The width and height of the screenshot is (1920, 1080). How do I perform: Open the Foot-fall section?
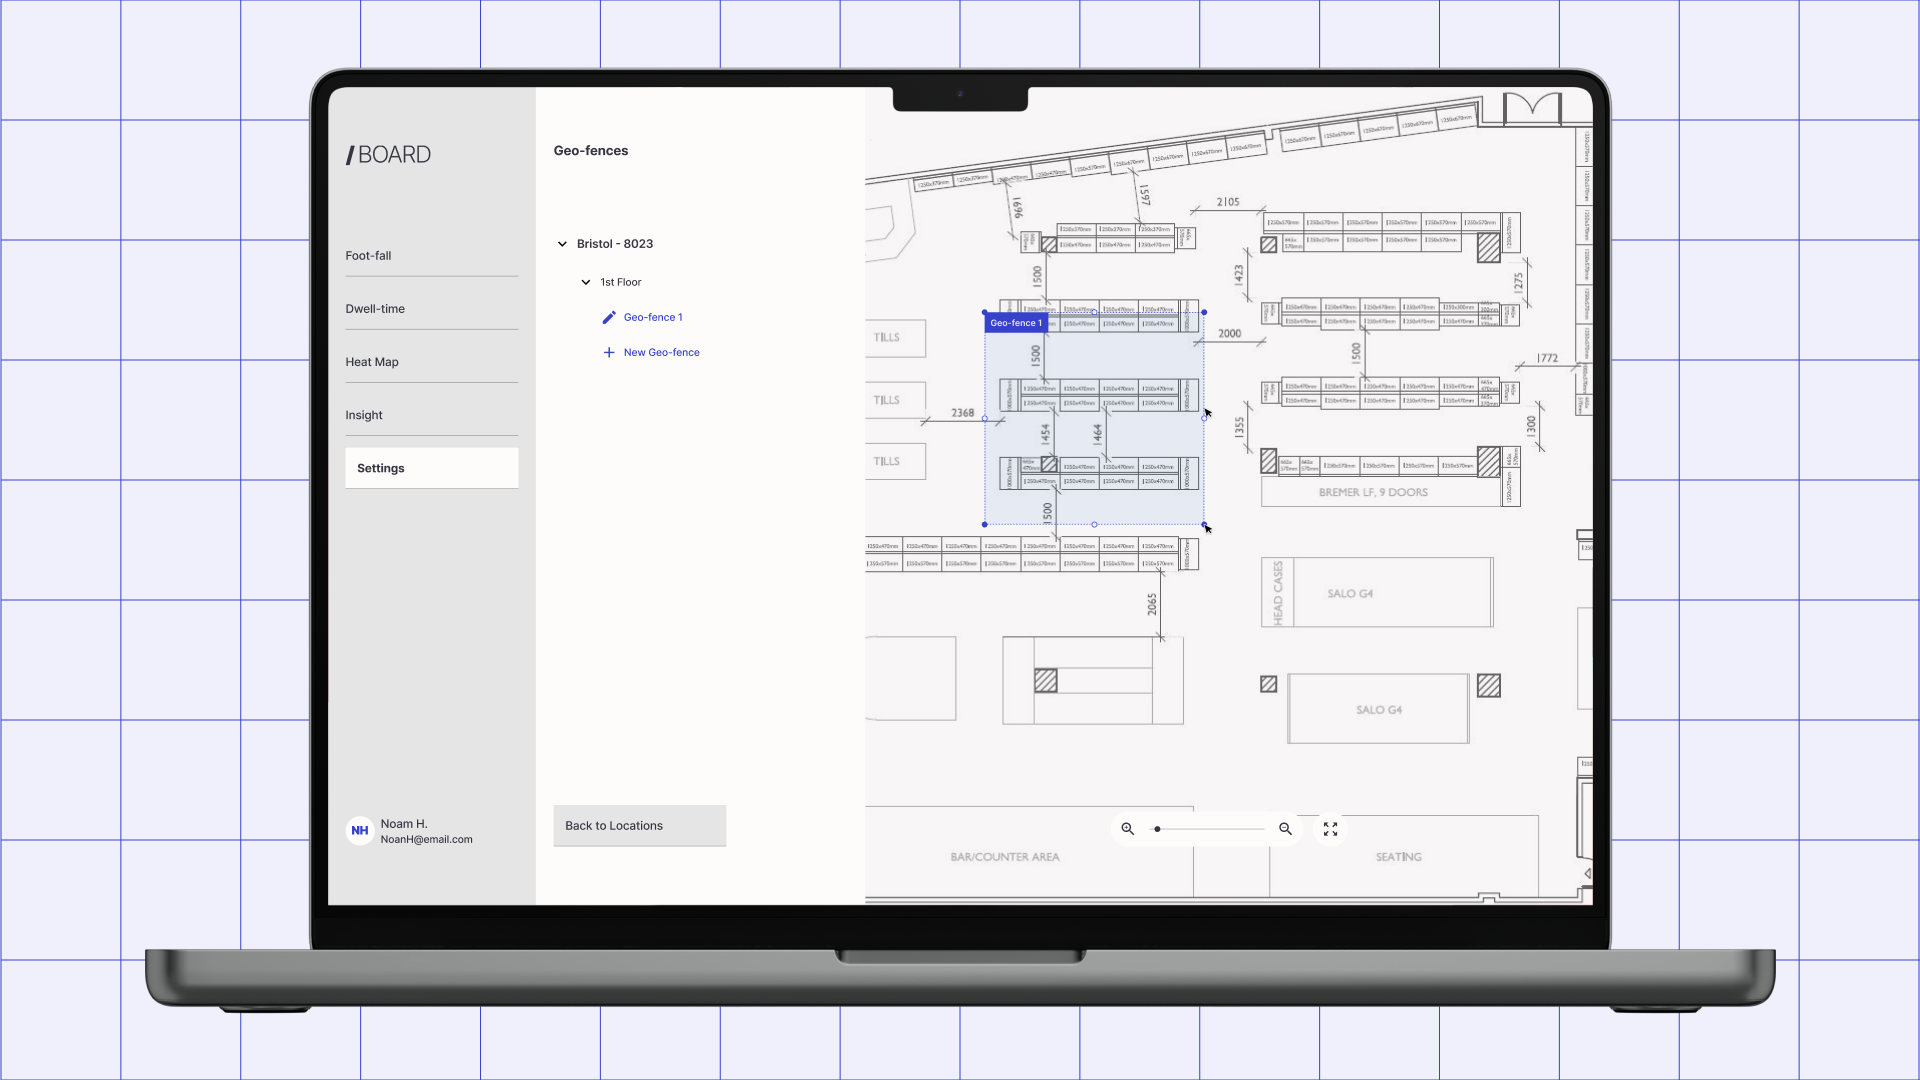[x=432, y=256]
